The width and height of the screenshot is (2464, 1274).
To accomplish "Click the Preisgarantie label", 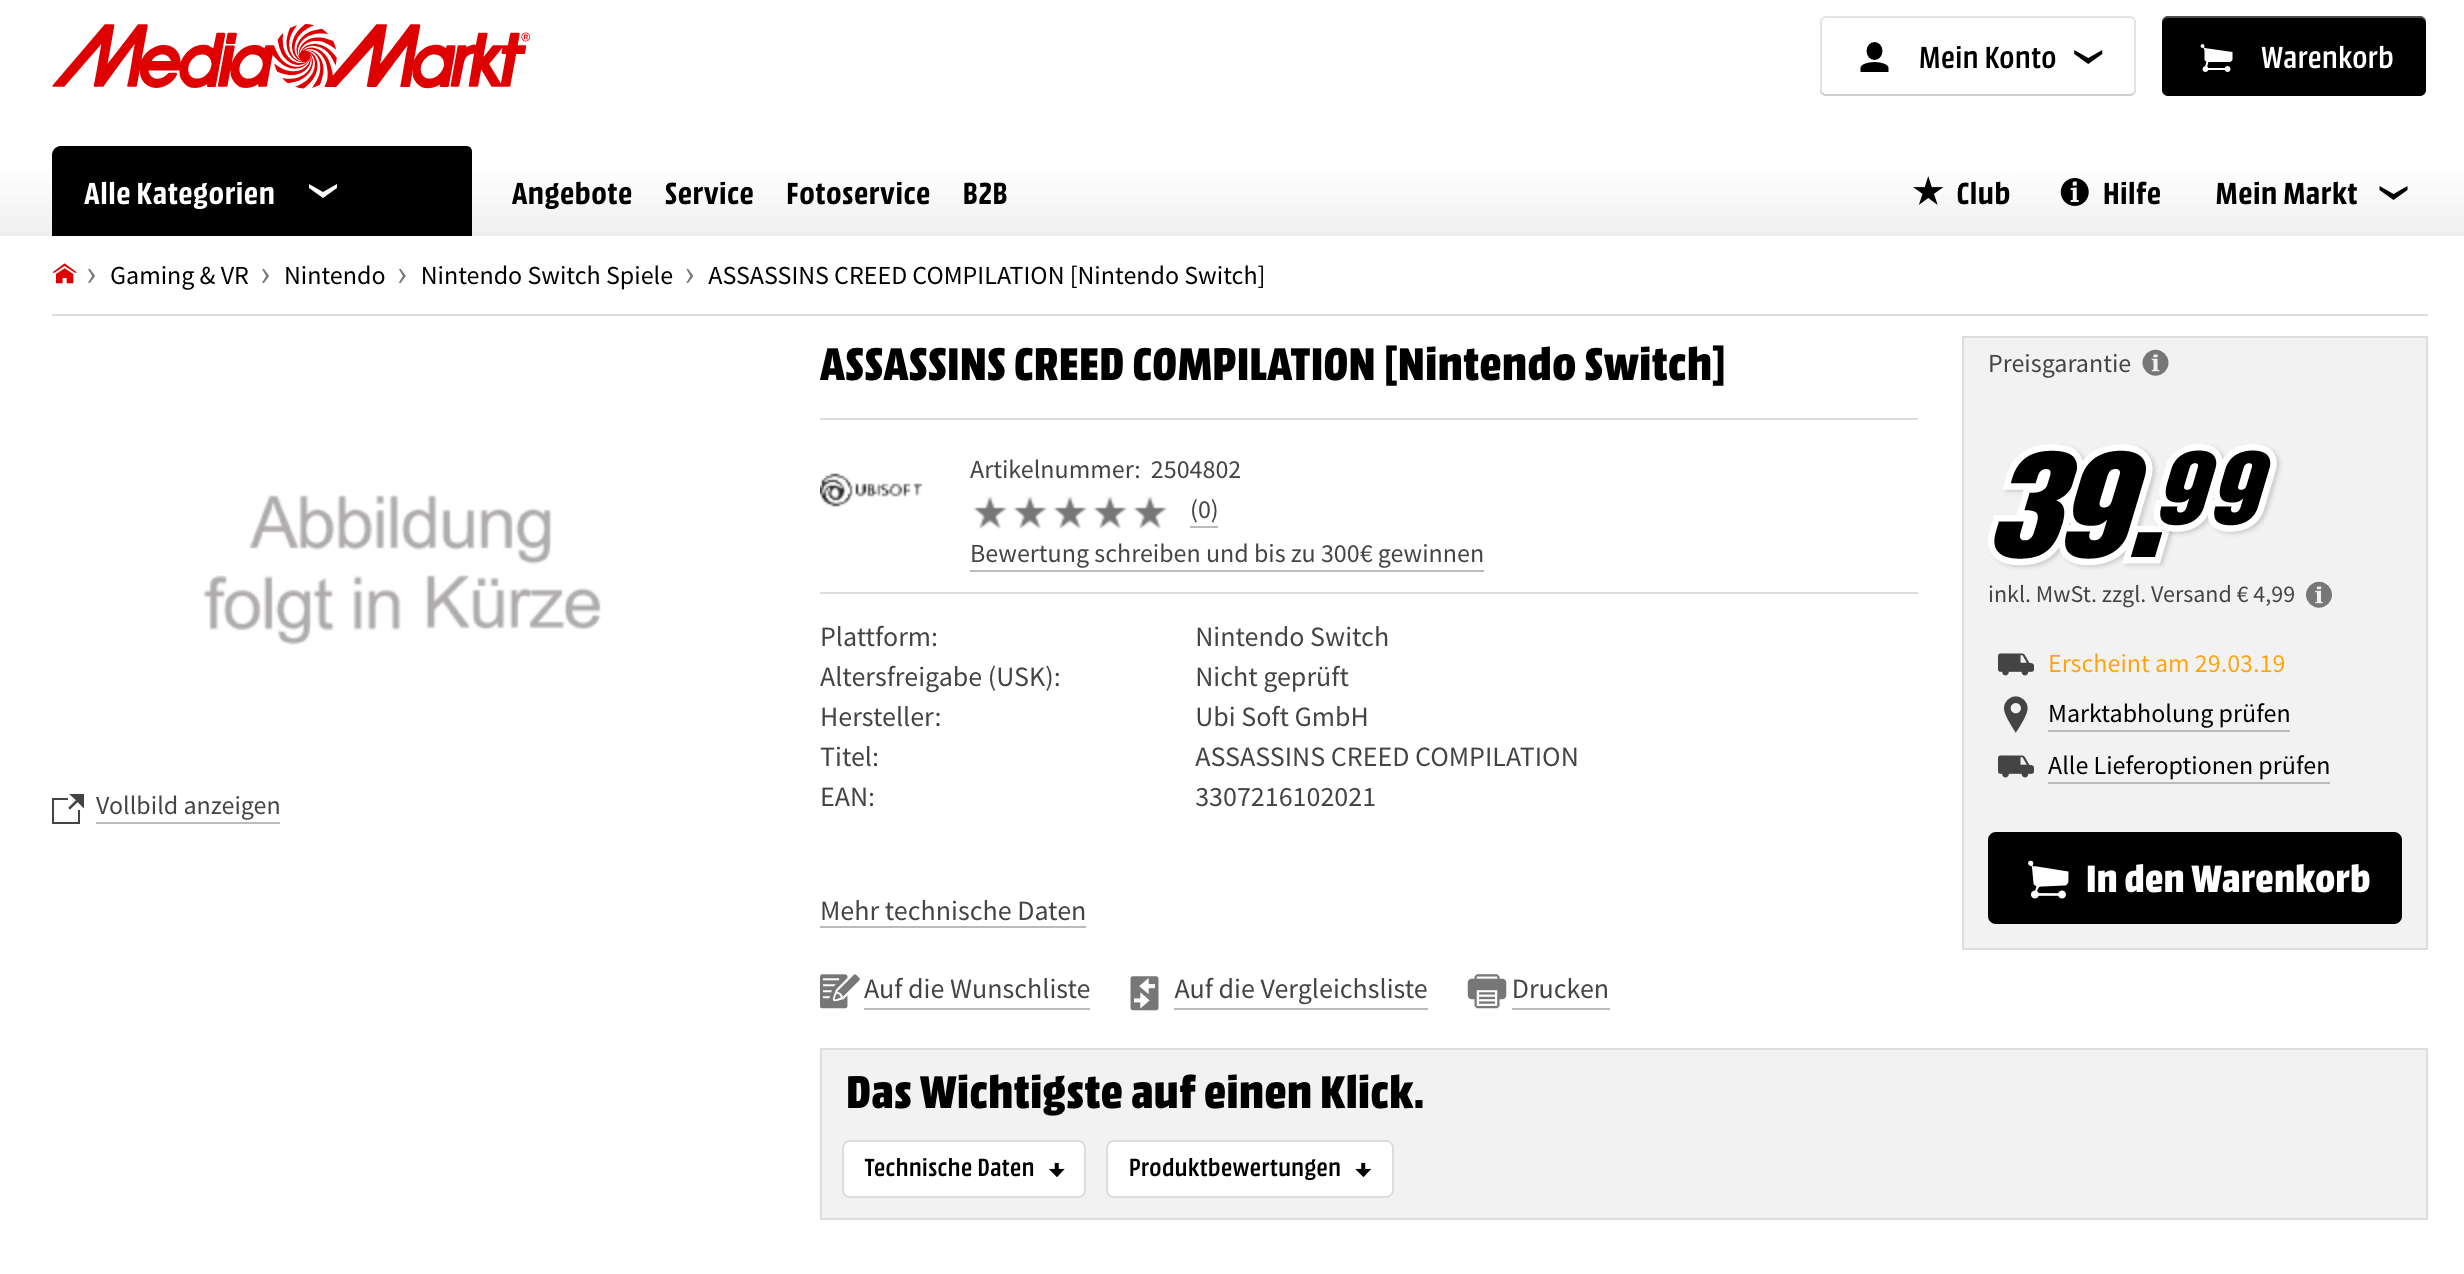I will tap(2059, 364).
